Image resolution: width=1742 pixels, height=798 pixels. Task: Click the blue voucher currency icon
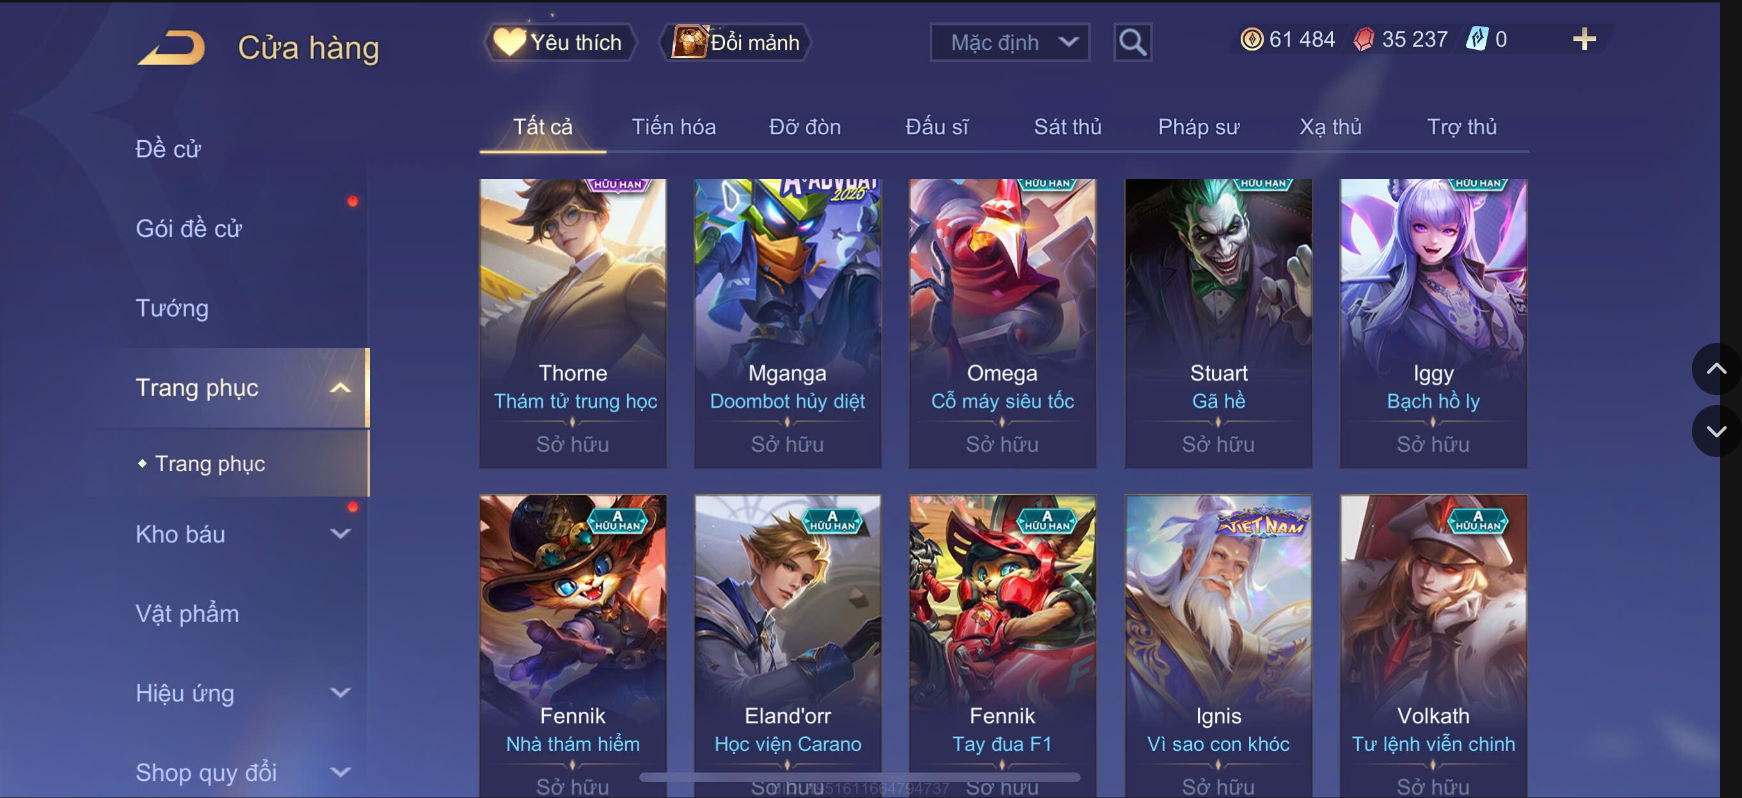coord(1477,39)
